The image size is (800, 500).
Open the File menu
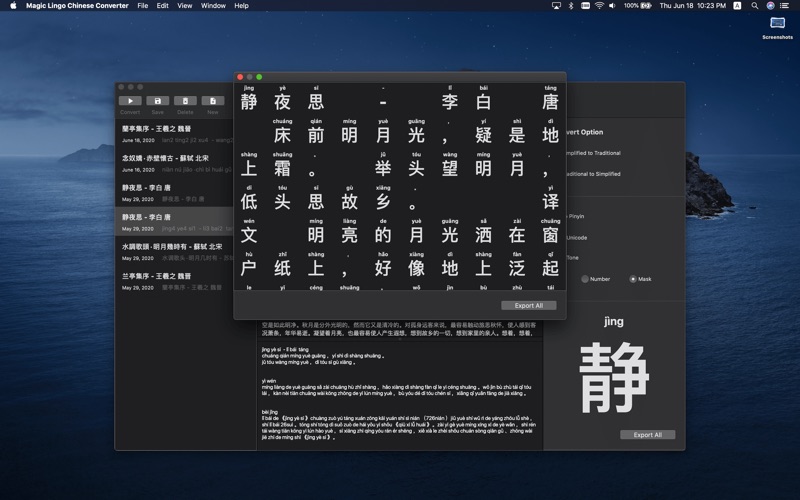(143, 5)
